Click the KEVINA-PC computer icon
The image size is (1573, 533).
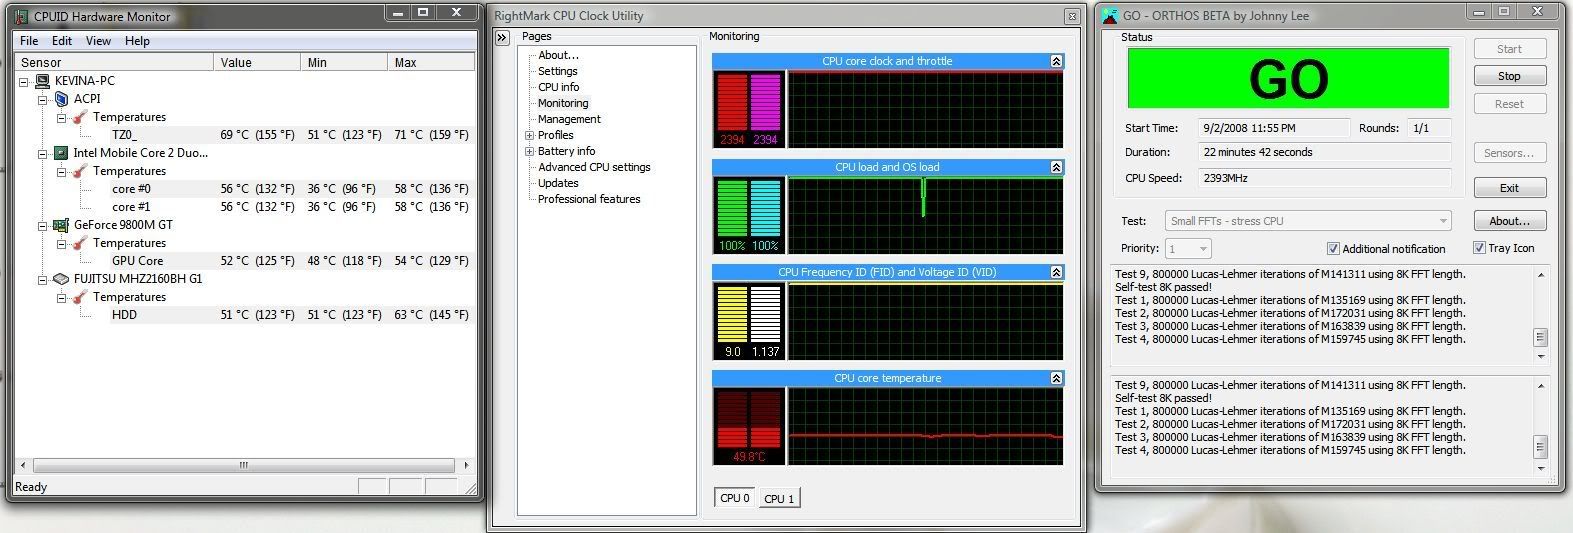point(44,81)
